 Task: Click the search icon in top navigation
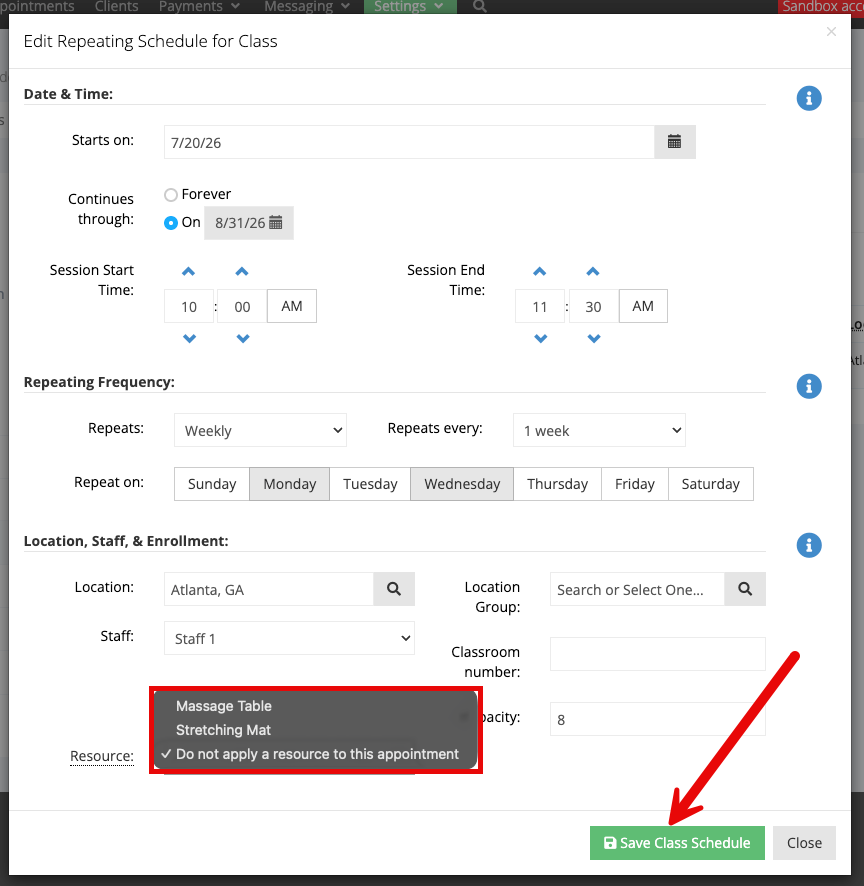480,6
